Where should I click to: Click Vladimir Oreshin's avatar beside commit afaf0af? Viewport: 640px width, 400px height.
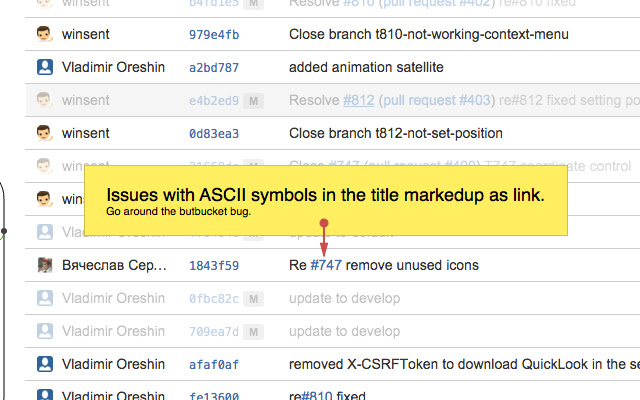(44, 364)
